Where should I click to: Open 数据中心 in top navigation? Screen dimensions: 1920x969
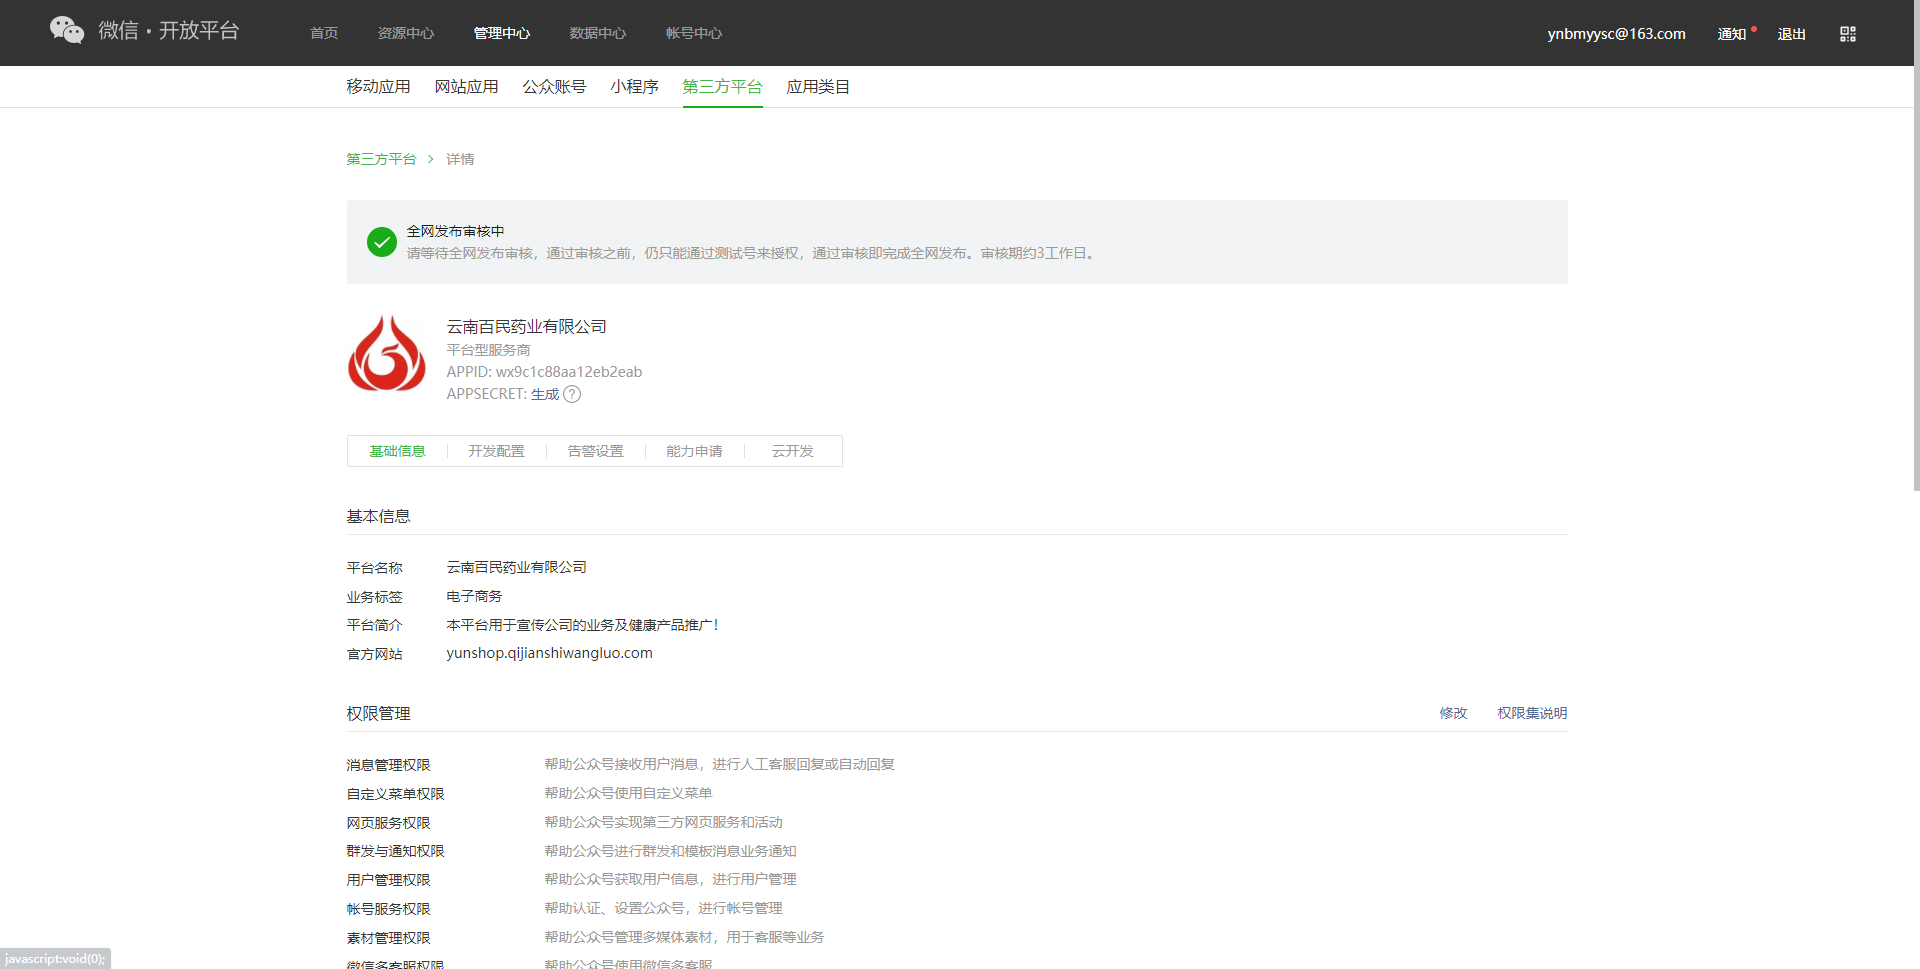pyautogui.click(x=598, y=33)
